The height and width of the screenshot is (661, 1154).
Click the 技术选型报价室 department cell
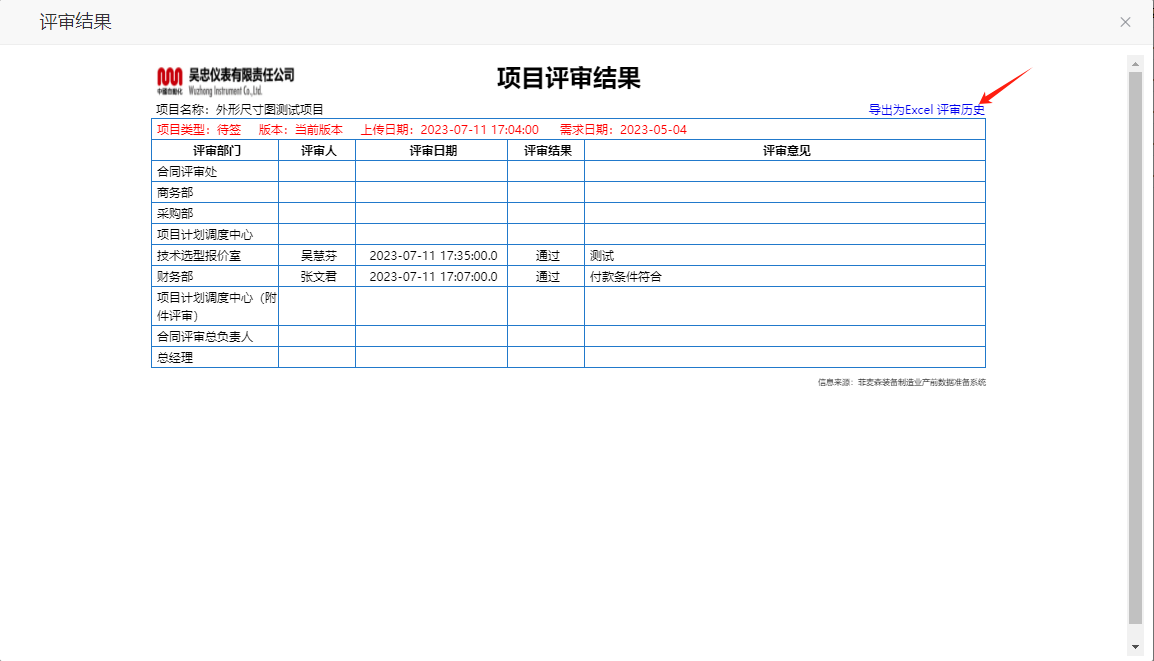pyautogui.click(x=199, y=256)
